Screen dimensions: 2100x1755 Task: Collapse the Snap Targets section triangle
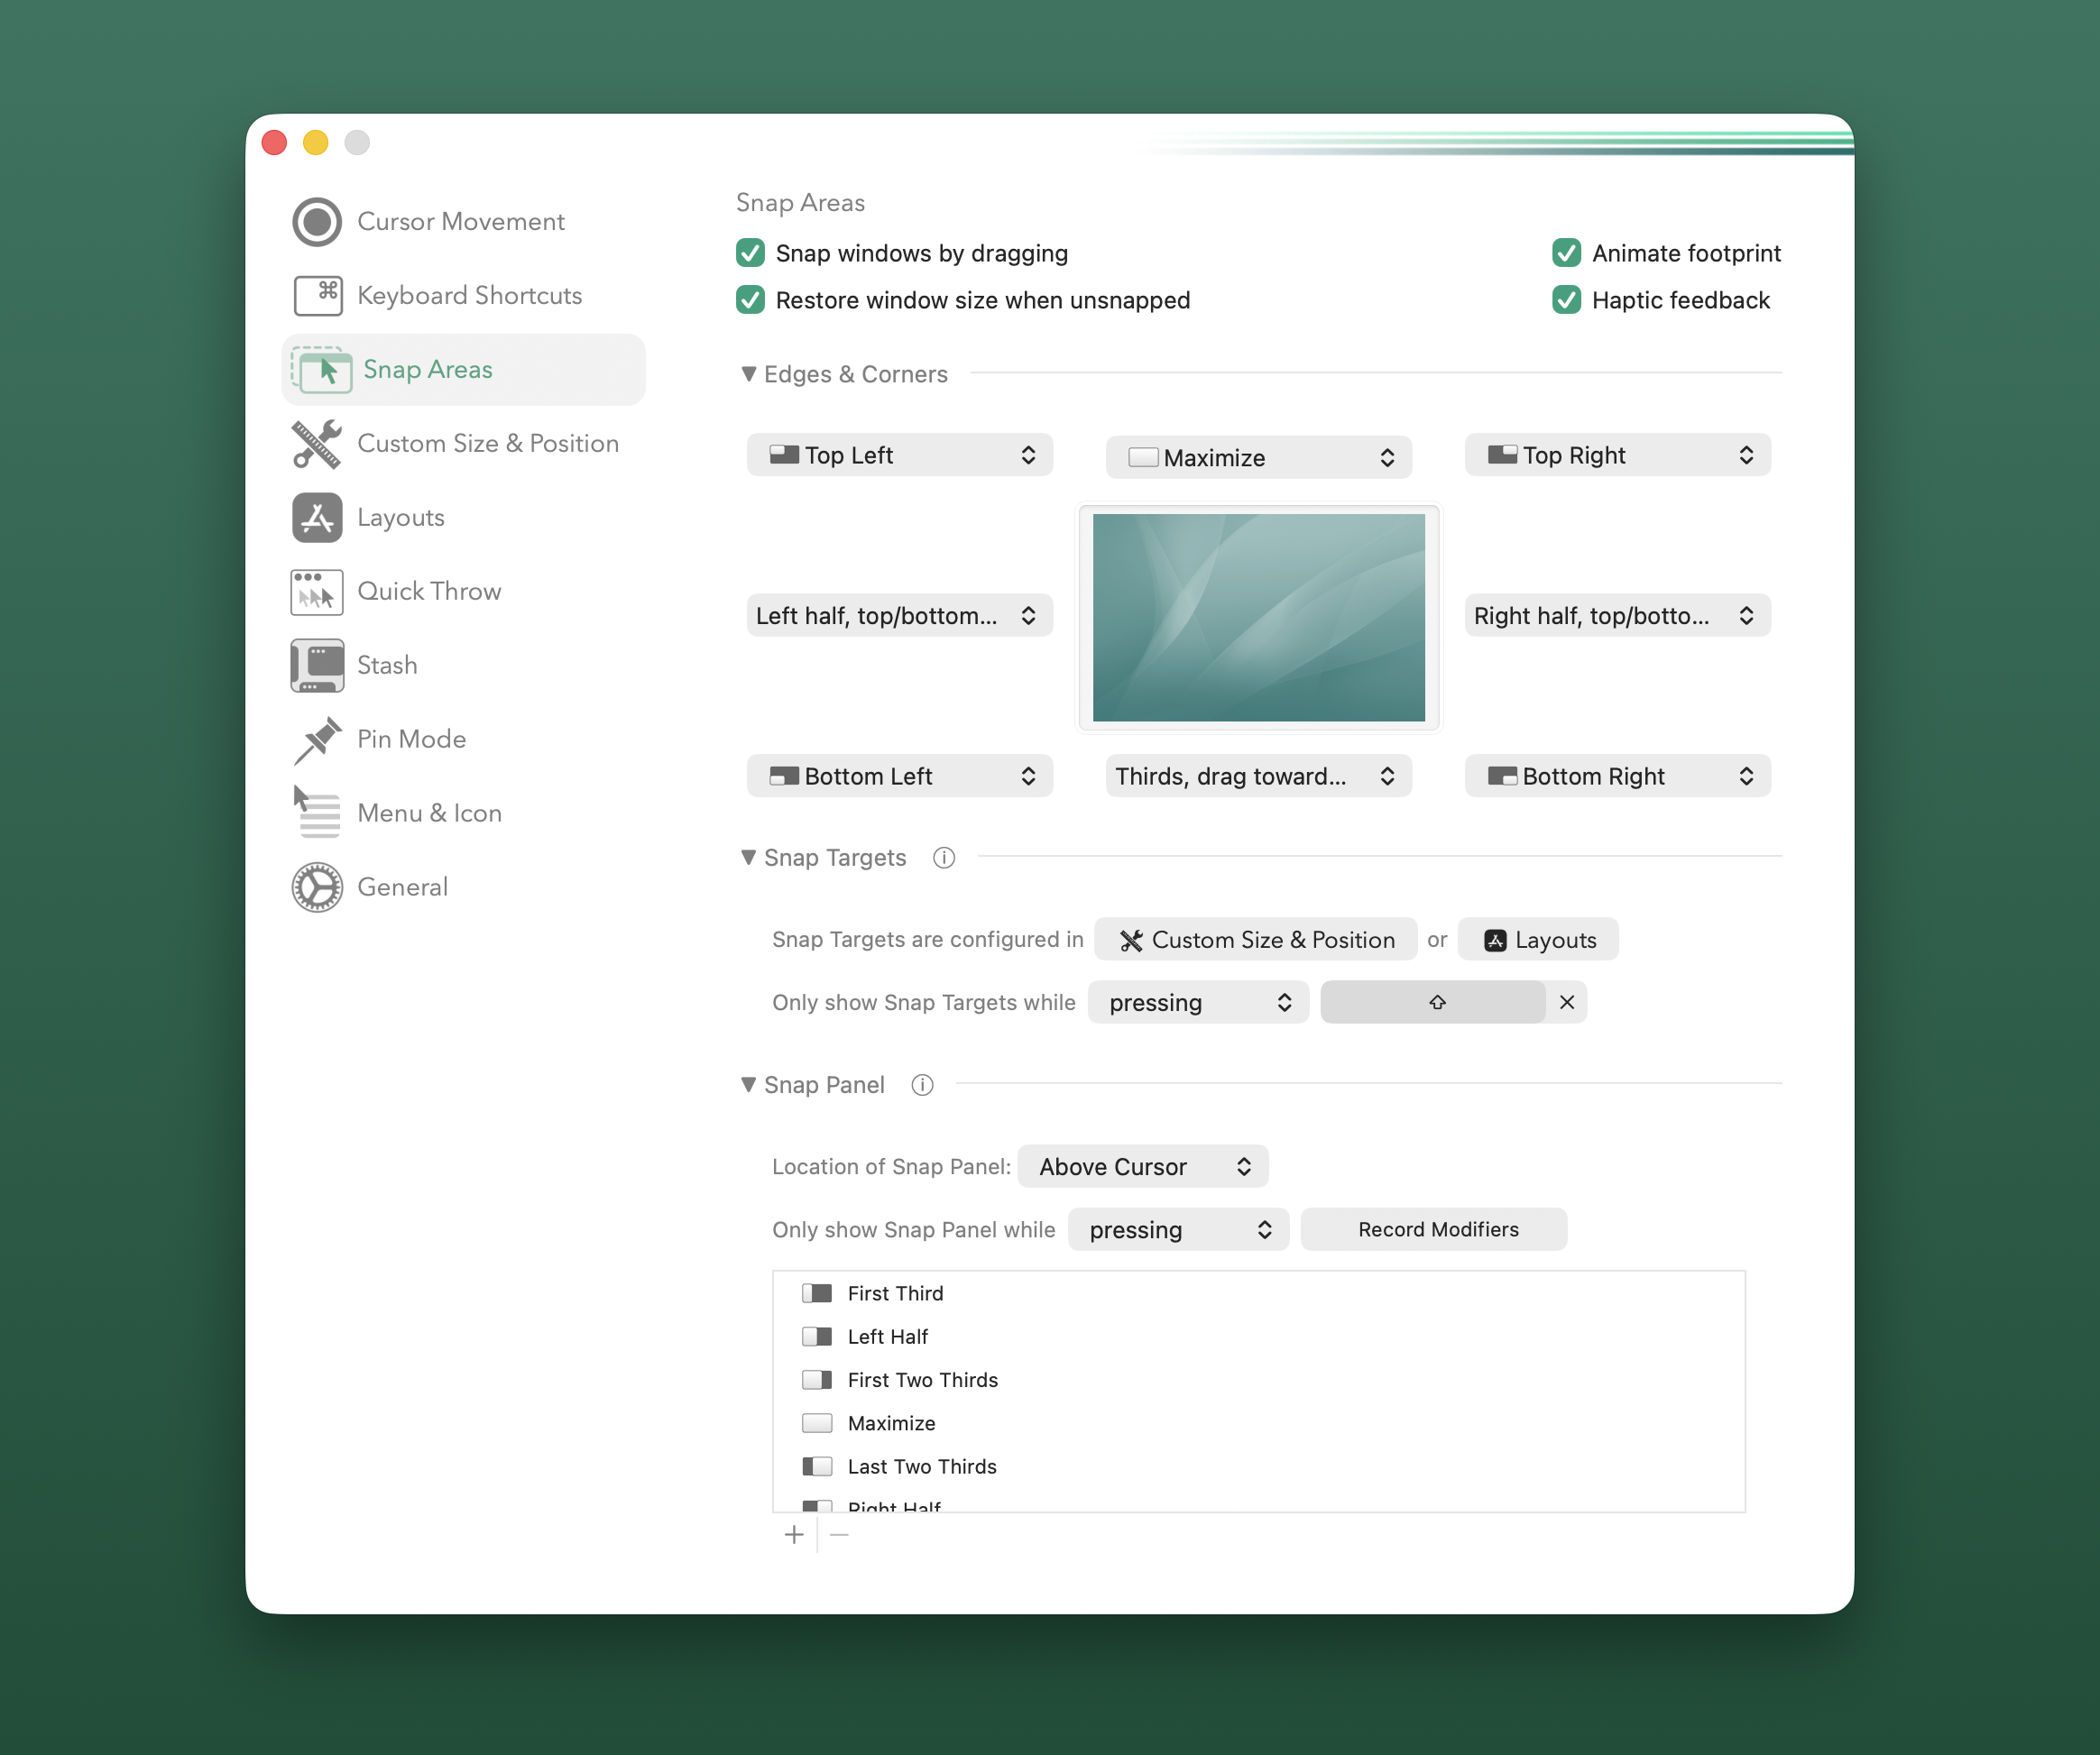pos(749,858)
